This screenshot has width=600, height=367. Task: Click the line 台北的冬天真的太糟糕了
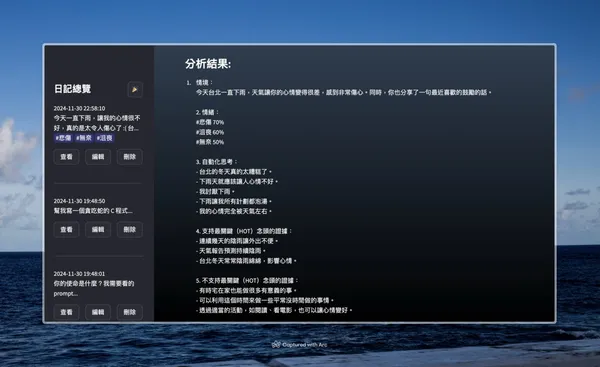[x=233, y=172]
